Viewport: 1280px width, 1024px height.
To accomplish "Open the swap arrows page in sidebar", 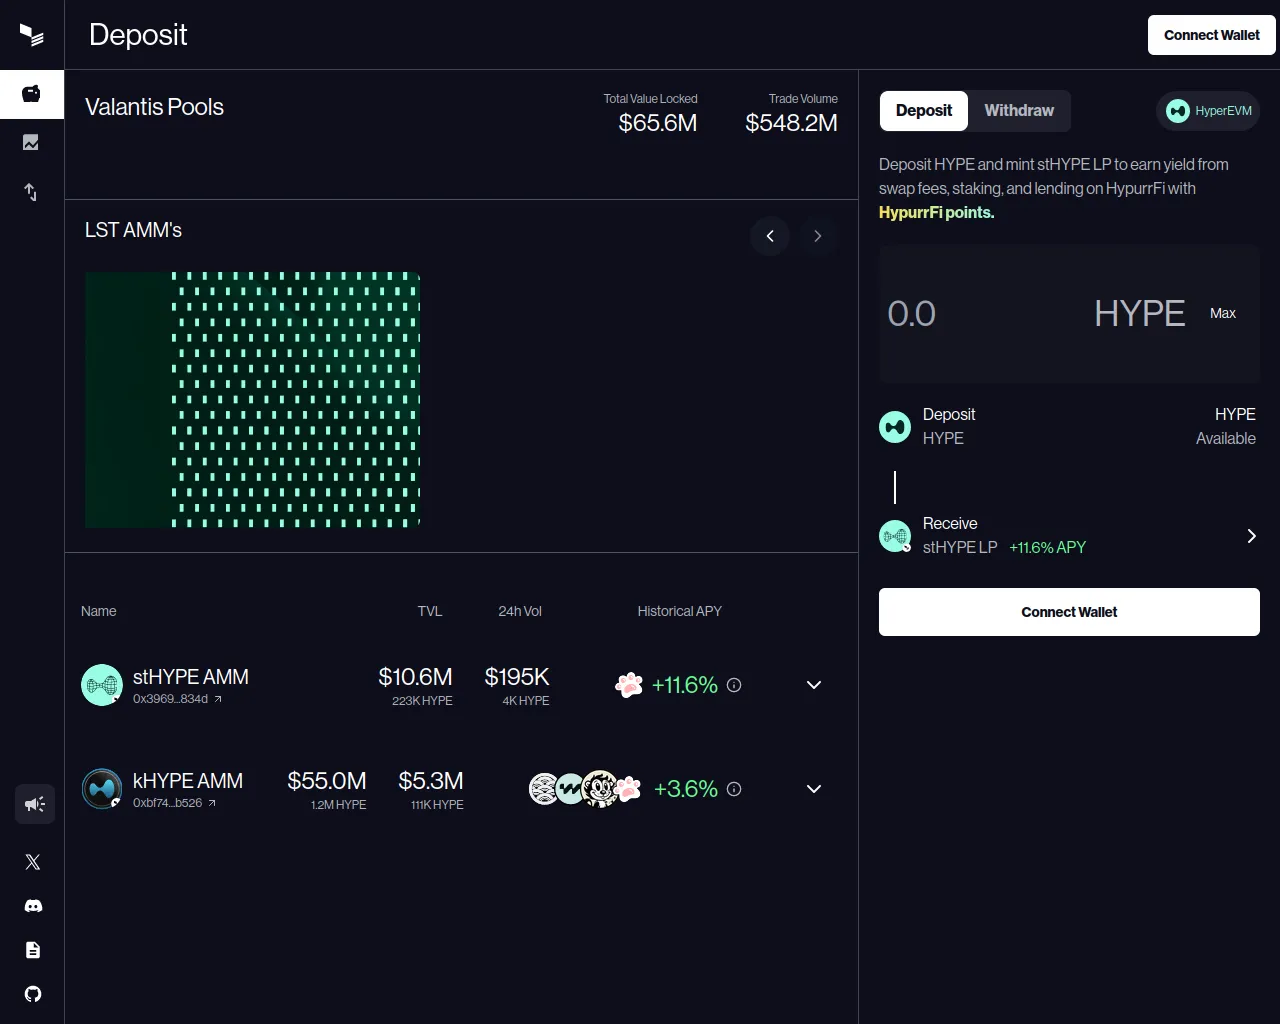I will tap(31, 192).
